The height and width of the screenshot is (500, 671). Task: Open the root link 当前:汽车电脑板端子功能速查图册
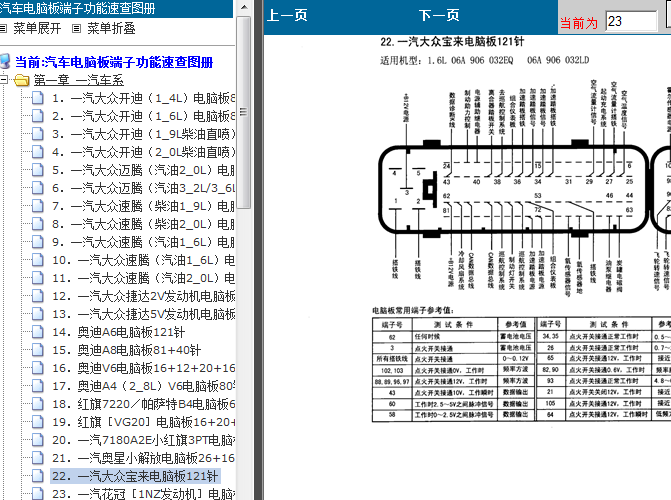(x=114, y=62)
